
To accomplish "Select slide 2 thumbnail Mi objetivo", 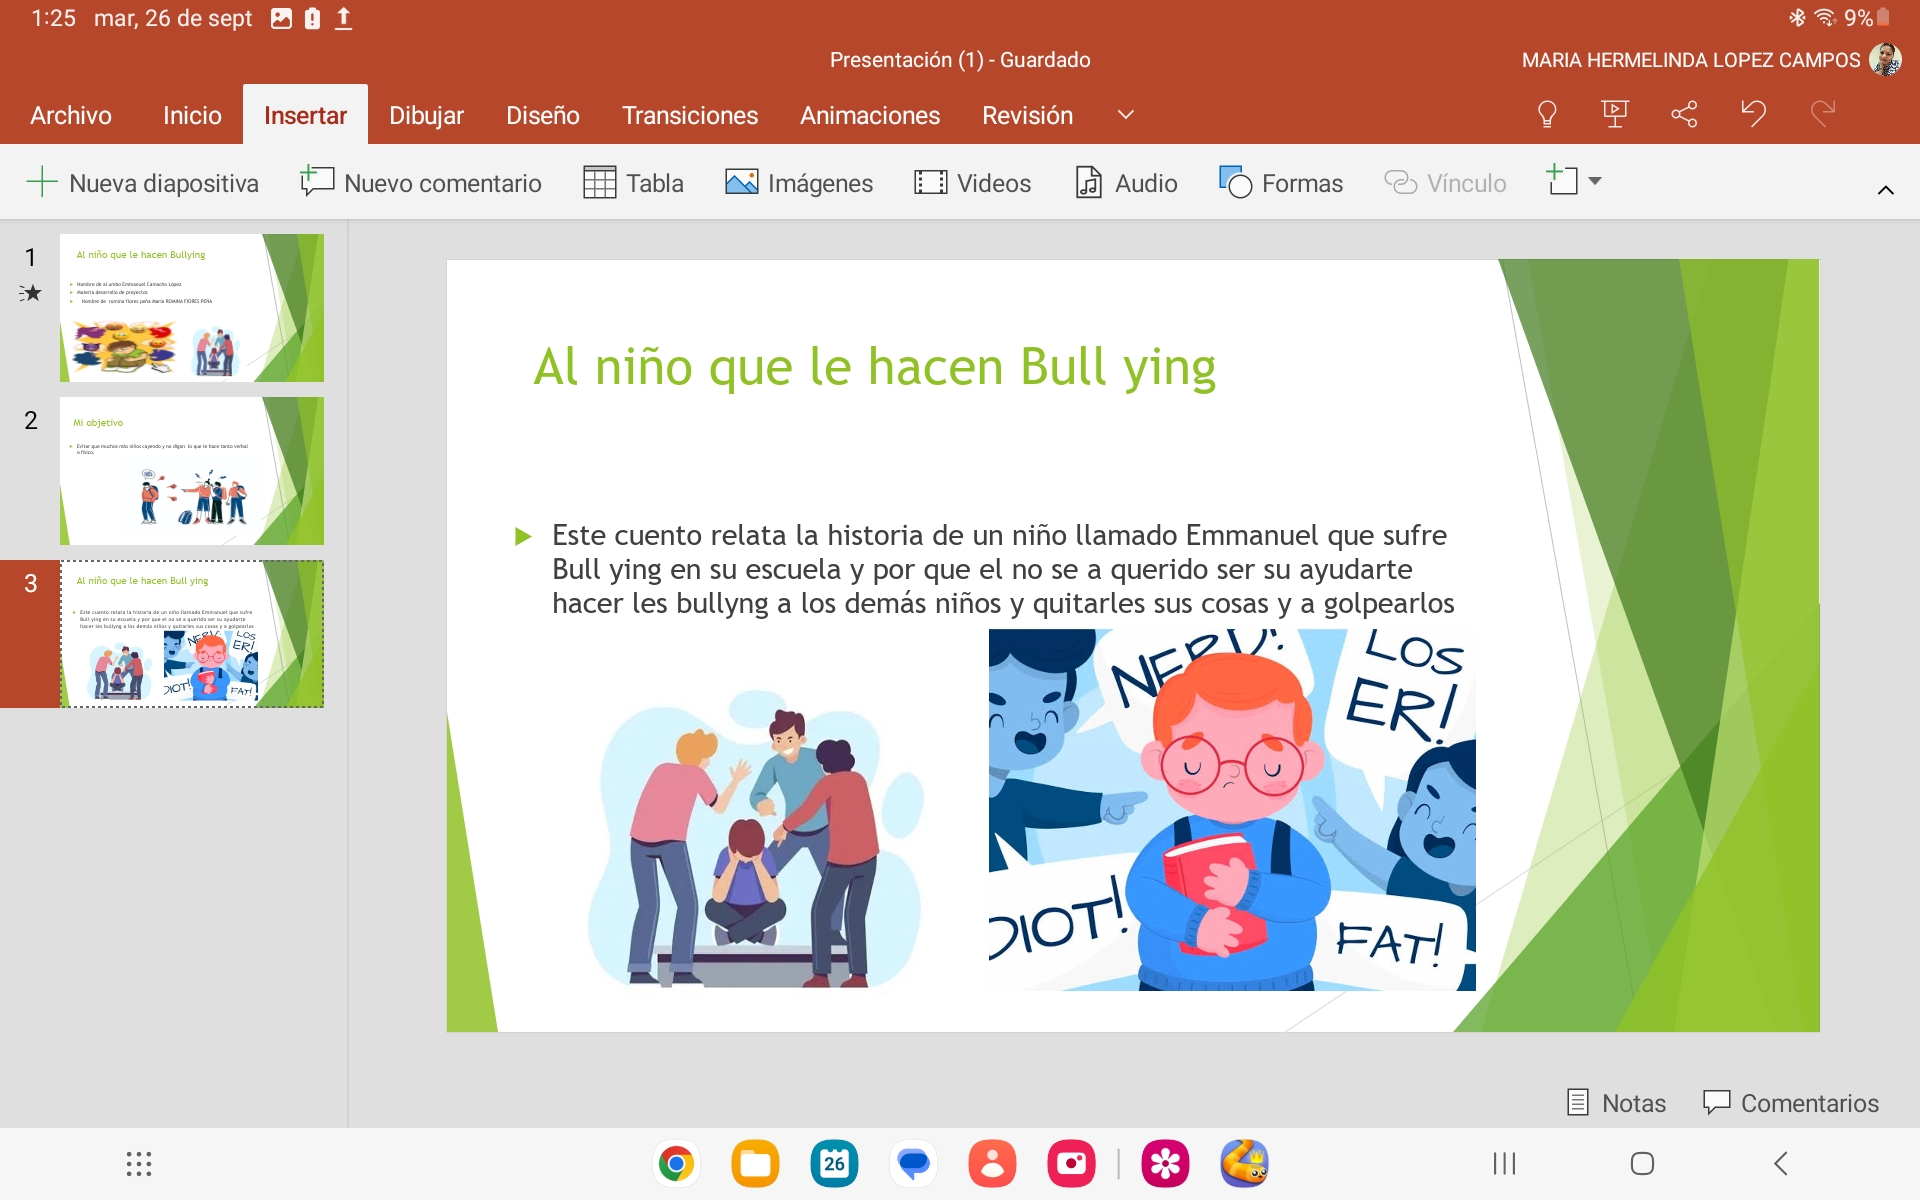I will click(191, 471).
